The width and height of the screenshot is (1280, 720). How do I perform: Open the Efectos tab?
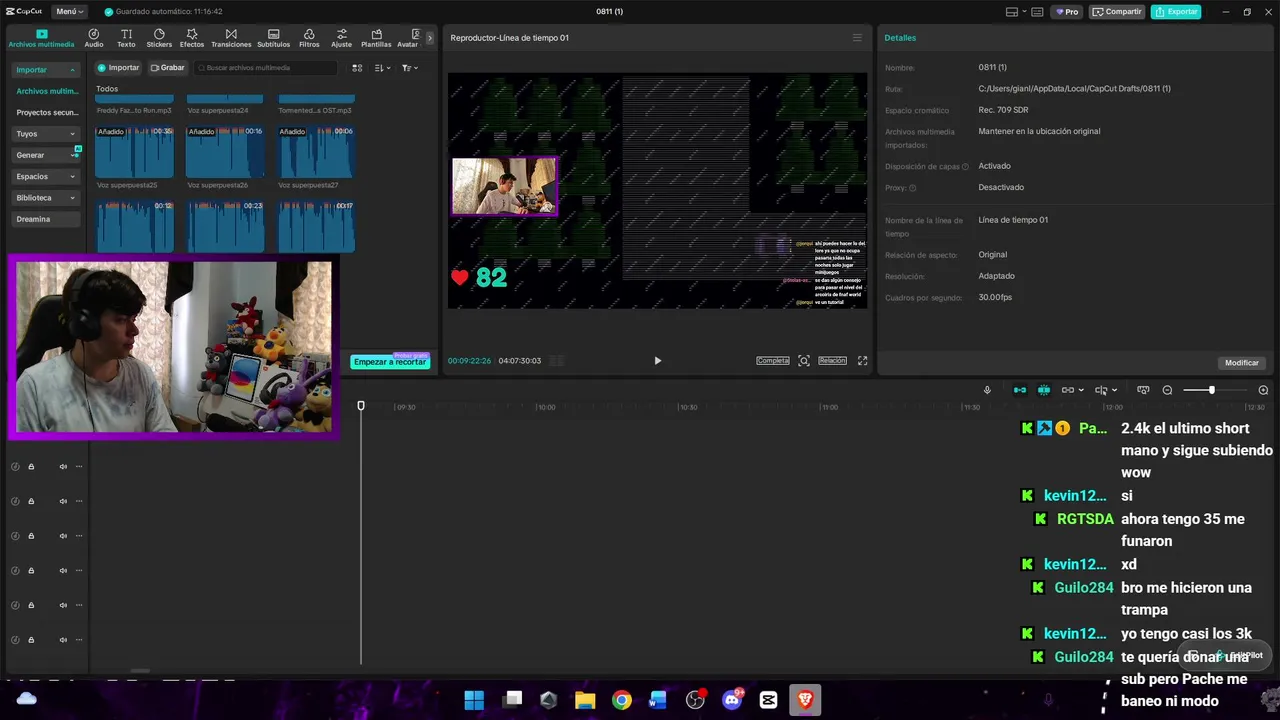[x=192, y=38]
